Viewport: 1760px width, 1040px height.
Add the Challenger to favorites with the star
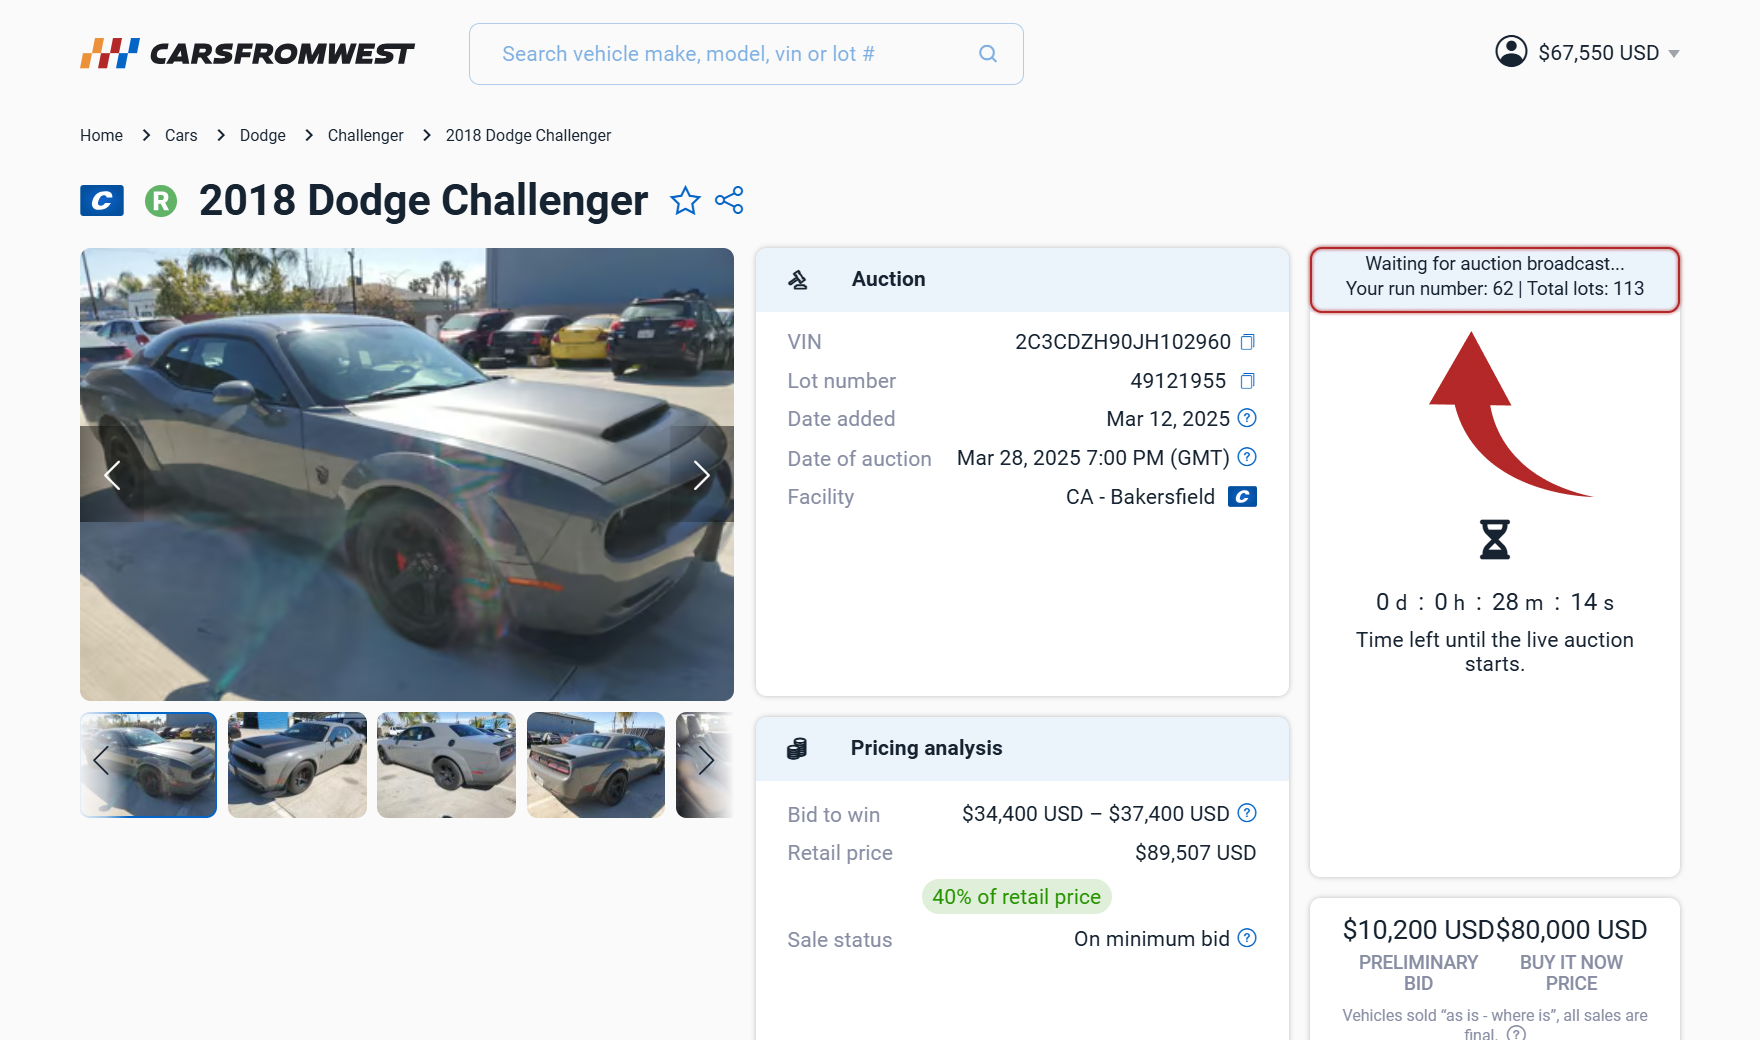[x=685, y=201]
